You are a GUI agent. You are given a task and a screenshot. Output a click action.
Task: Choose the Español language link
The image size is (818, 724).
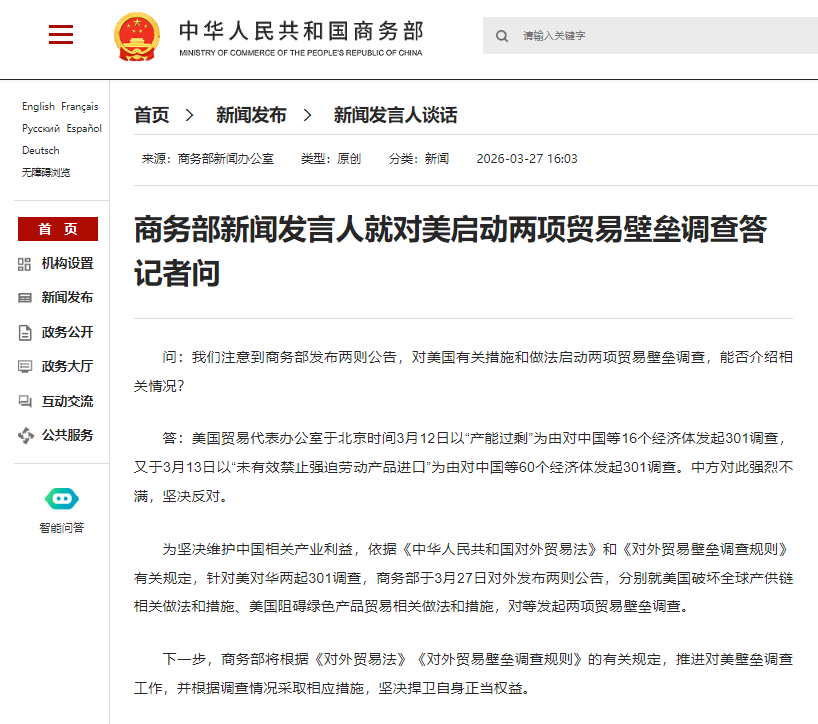click(x=84, y=129)
